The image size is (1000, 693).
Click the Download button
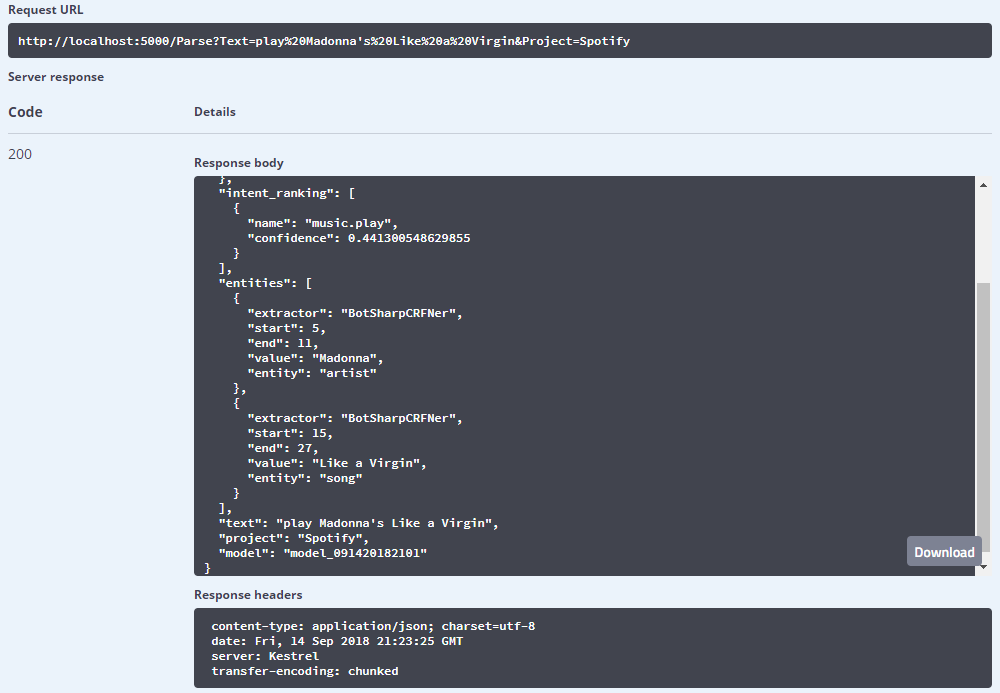click(x=945, y=552)
